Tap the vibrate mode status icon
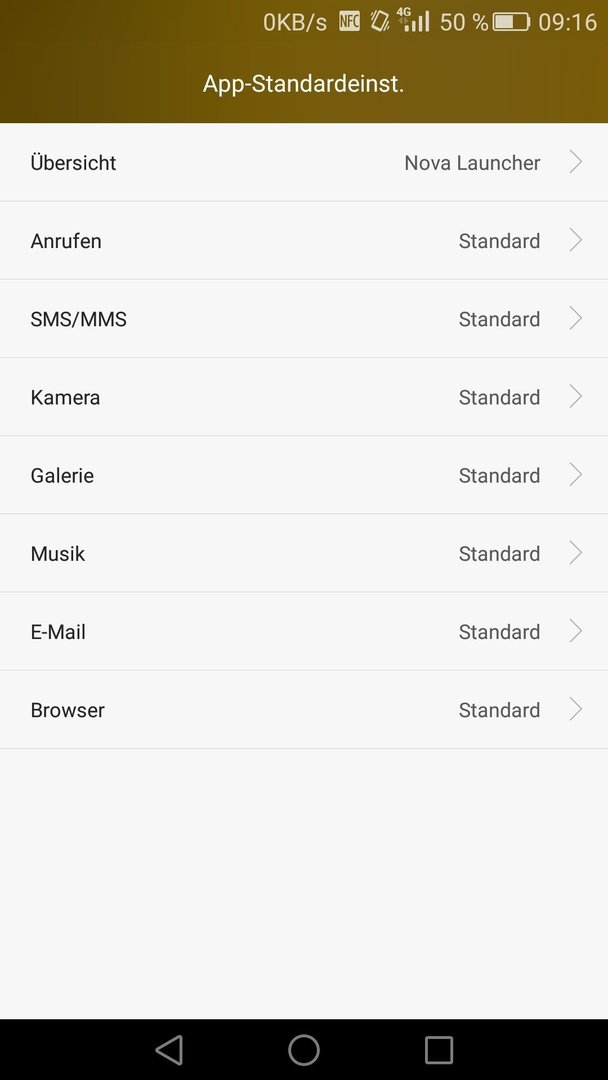 coord(379,21)
